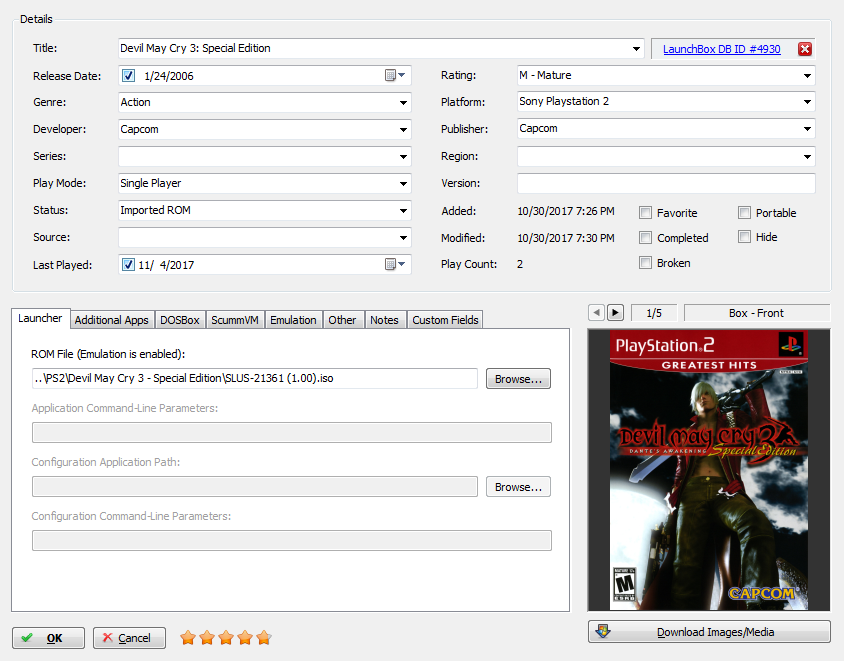
Task: Click the Application Command-Line Parameters field
Action: [x=292, y=432]
